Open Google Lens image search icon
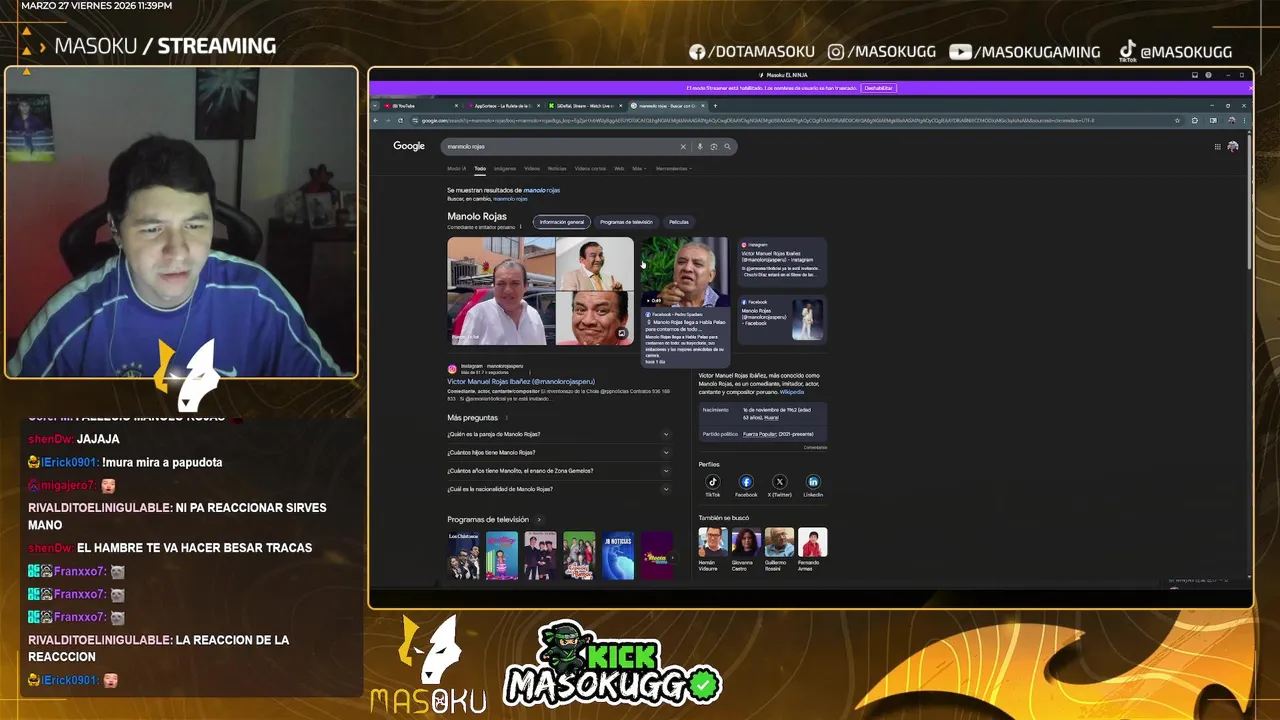 click(713, 147)
